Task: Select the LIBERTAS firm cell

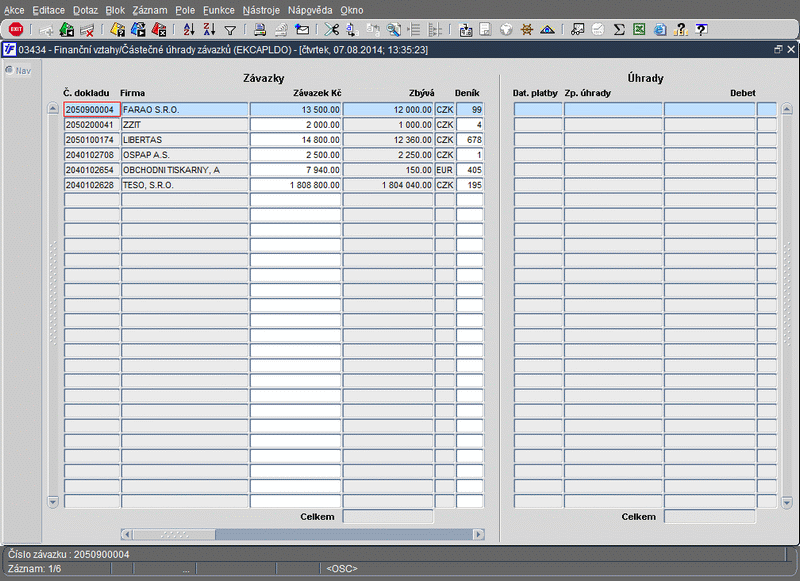Action: (x=185, y=140)
